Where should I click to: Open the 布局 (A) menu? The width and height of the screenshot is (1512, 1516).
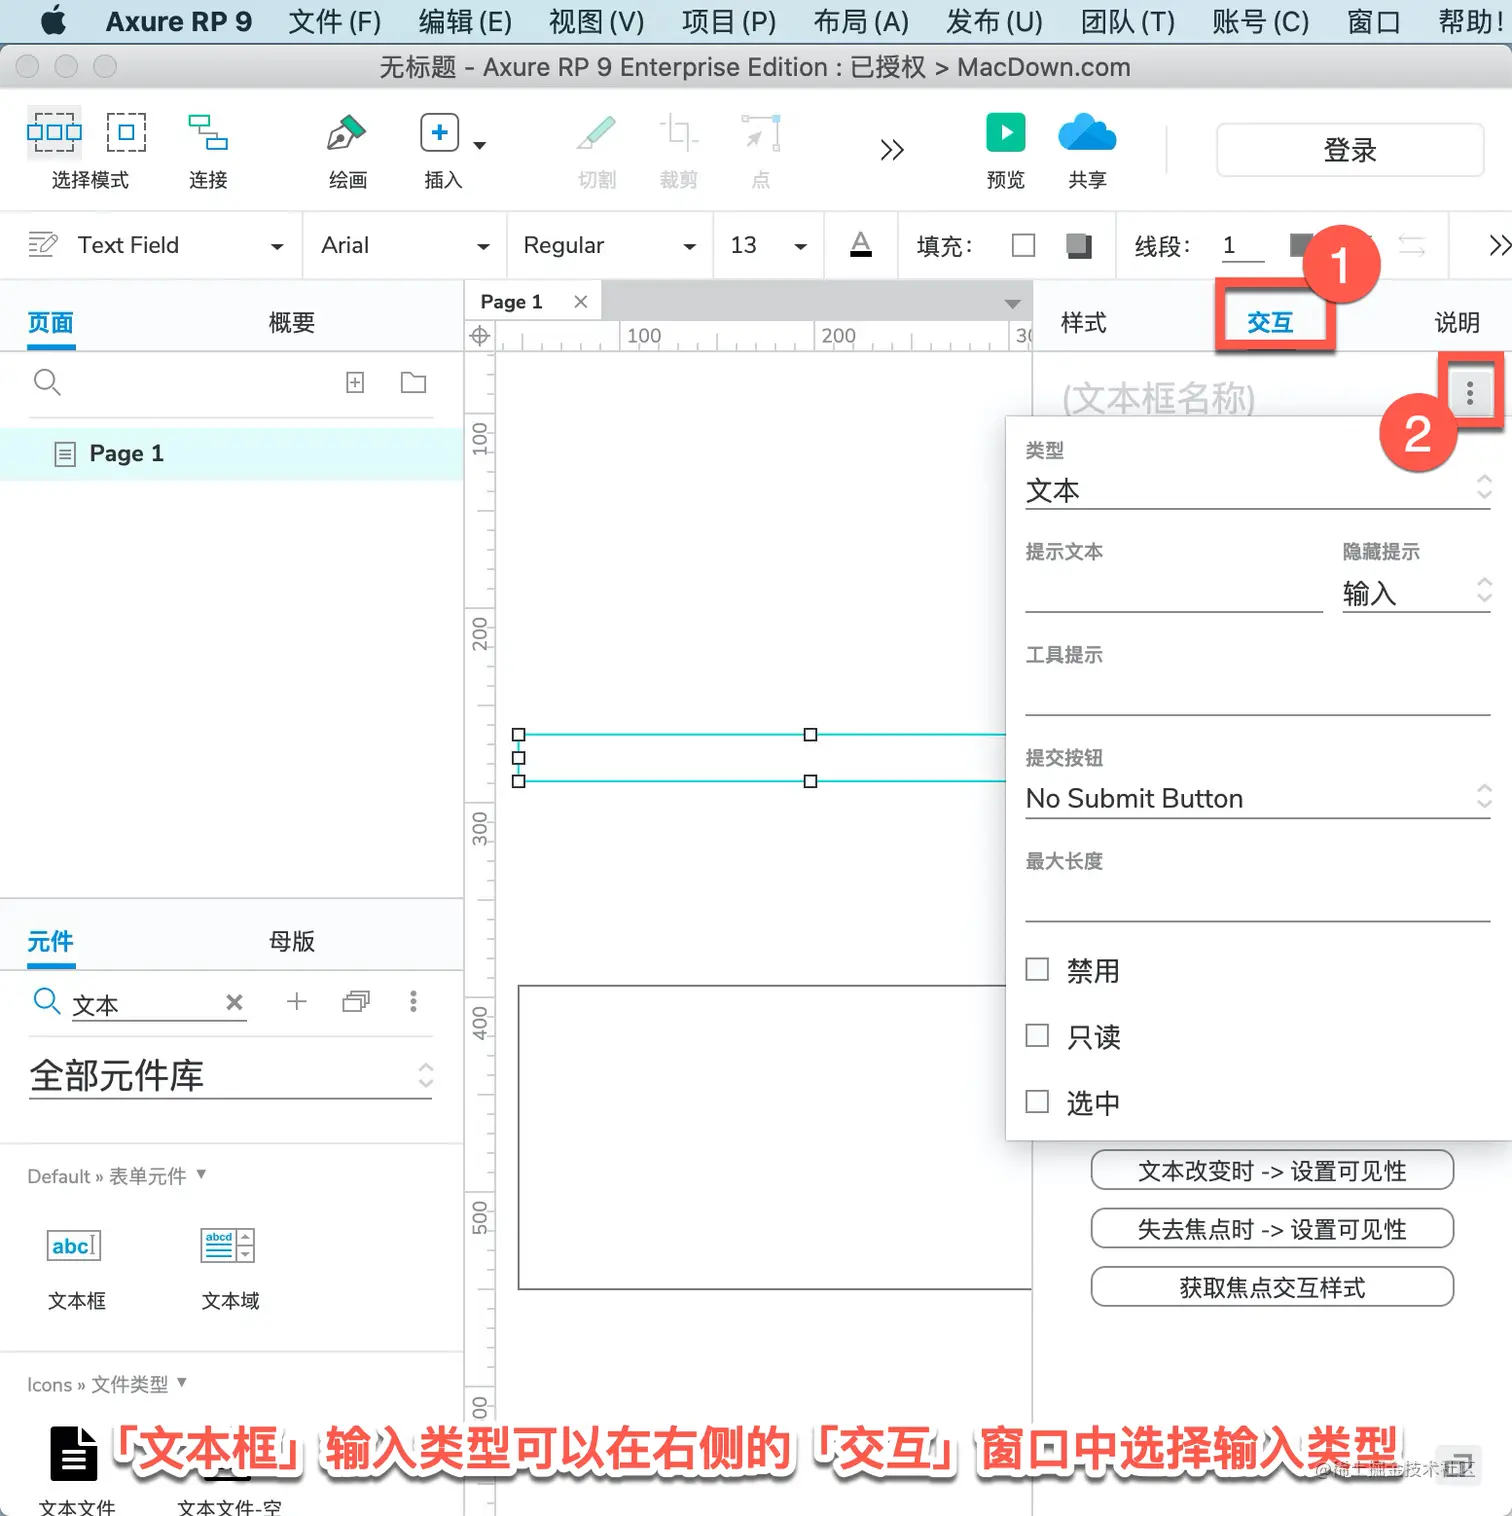tap(861, 21)
